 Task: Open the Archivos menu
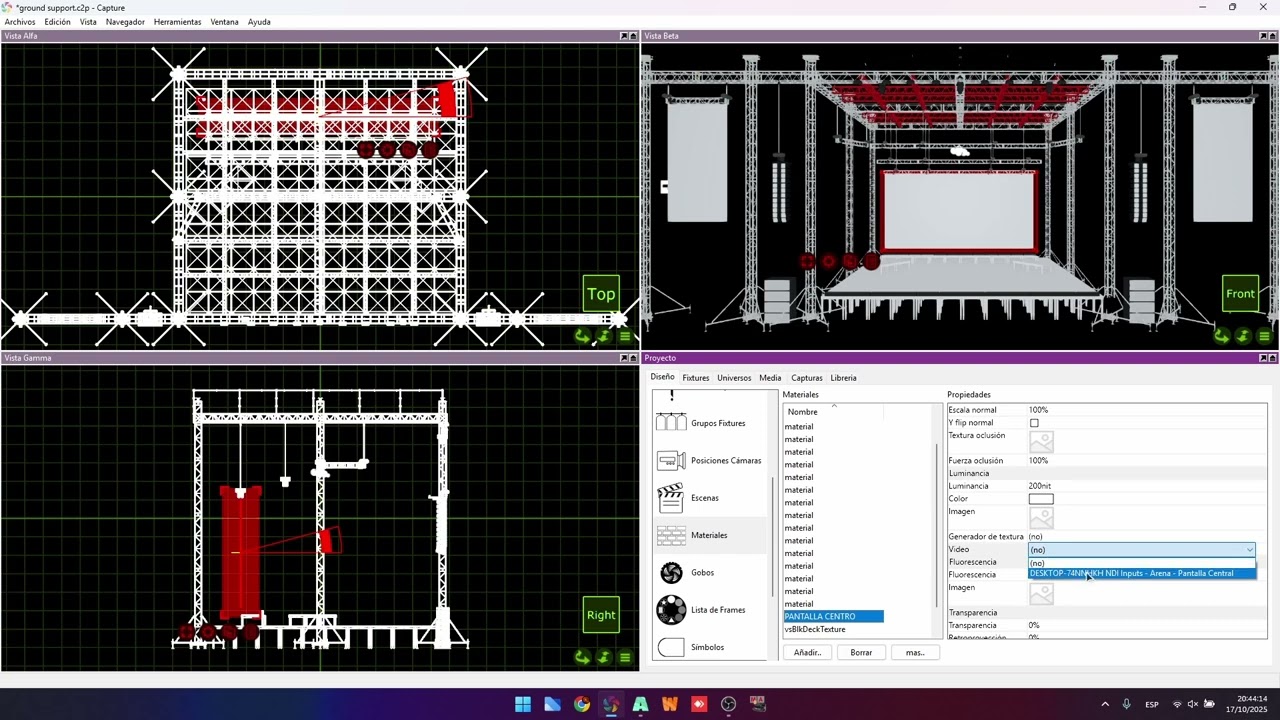pyautogui.click(x=20, y=22)
